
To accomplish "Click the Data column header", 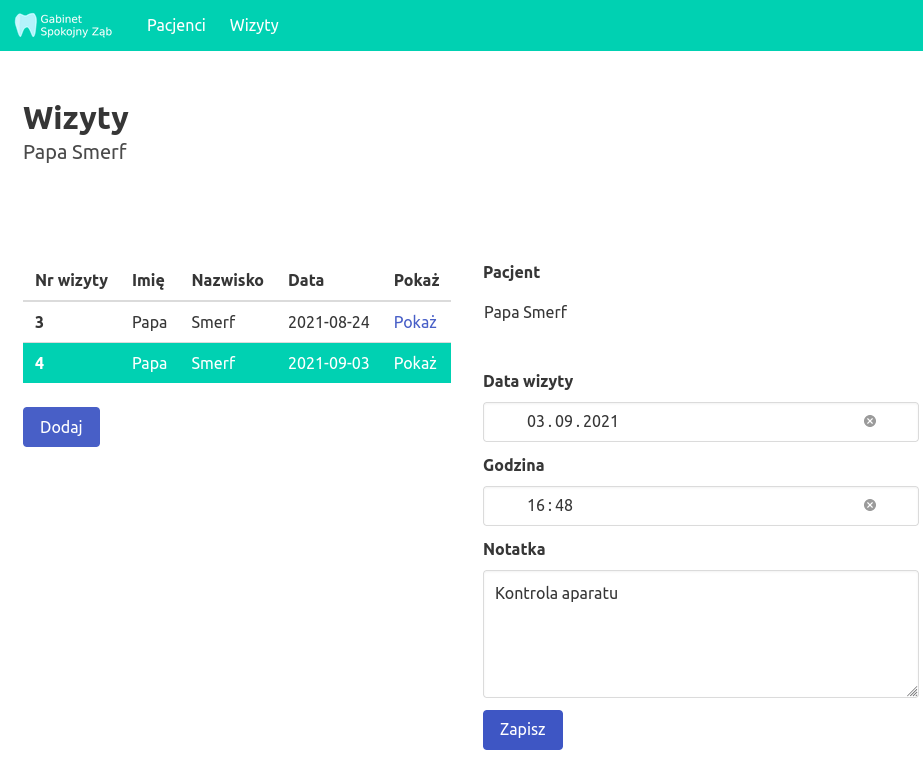I will [306, 280].
